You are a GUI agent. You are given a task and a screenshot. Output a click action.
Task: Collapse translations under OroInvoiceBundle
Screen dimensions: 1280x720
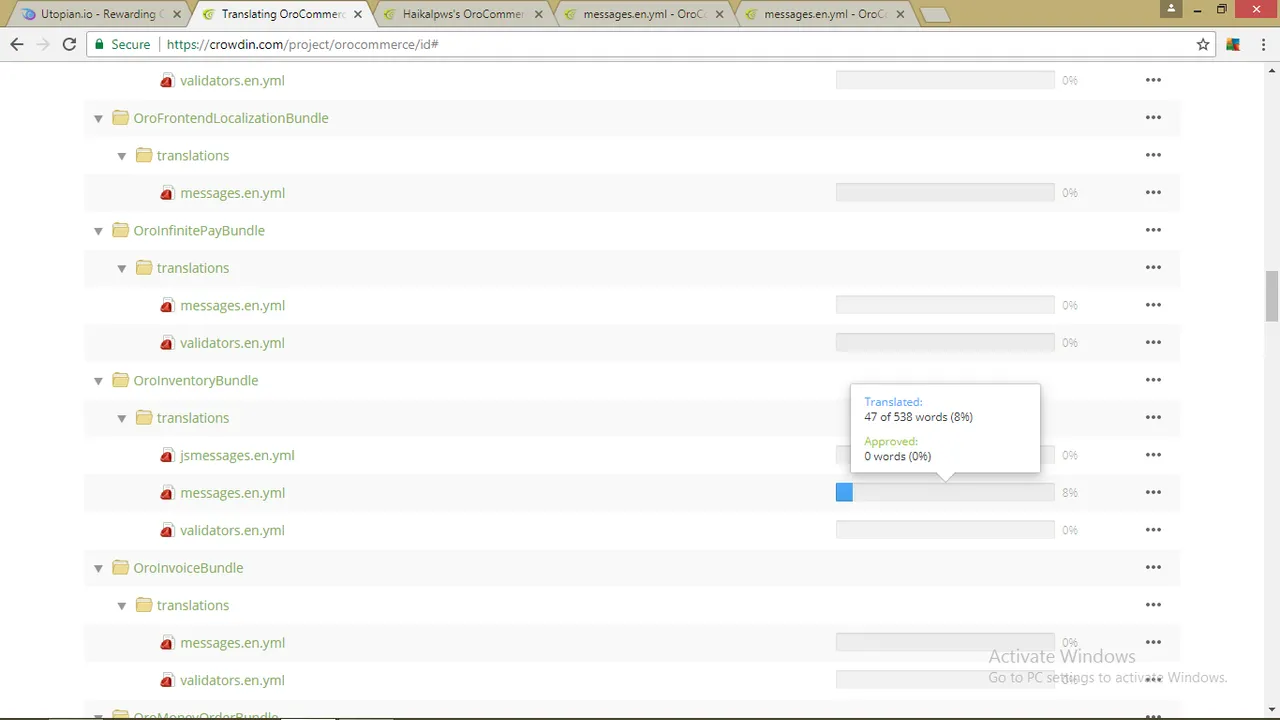[x=122, y=606]
